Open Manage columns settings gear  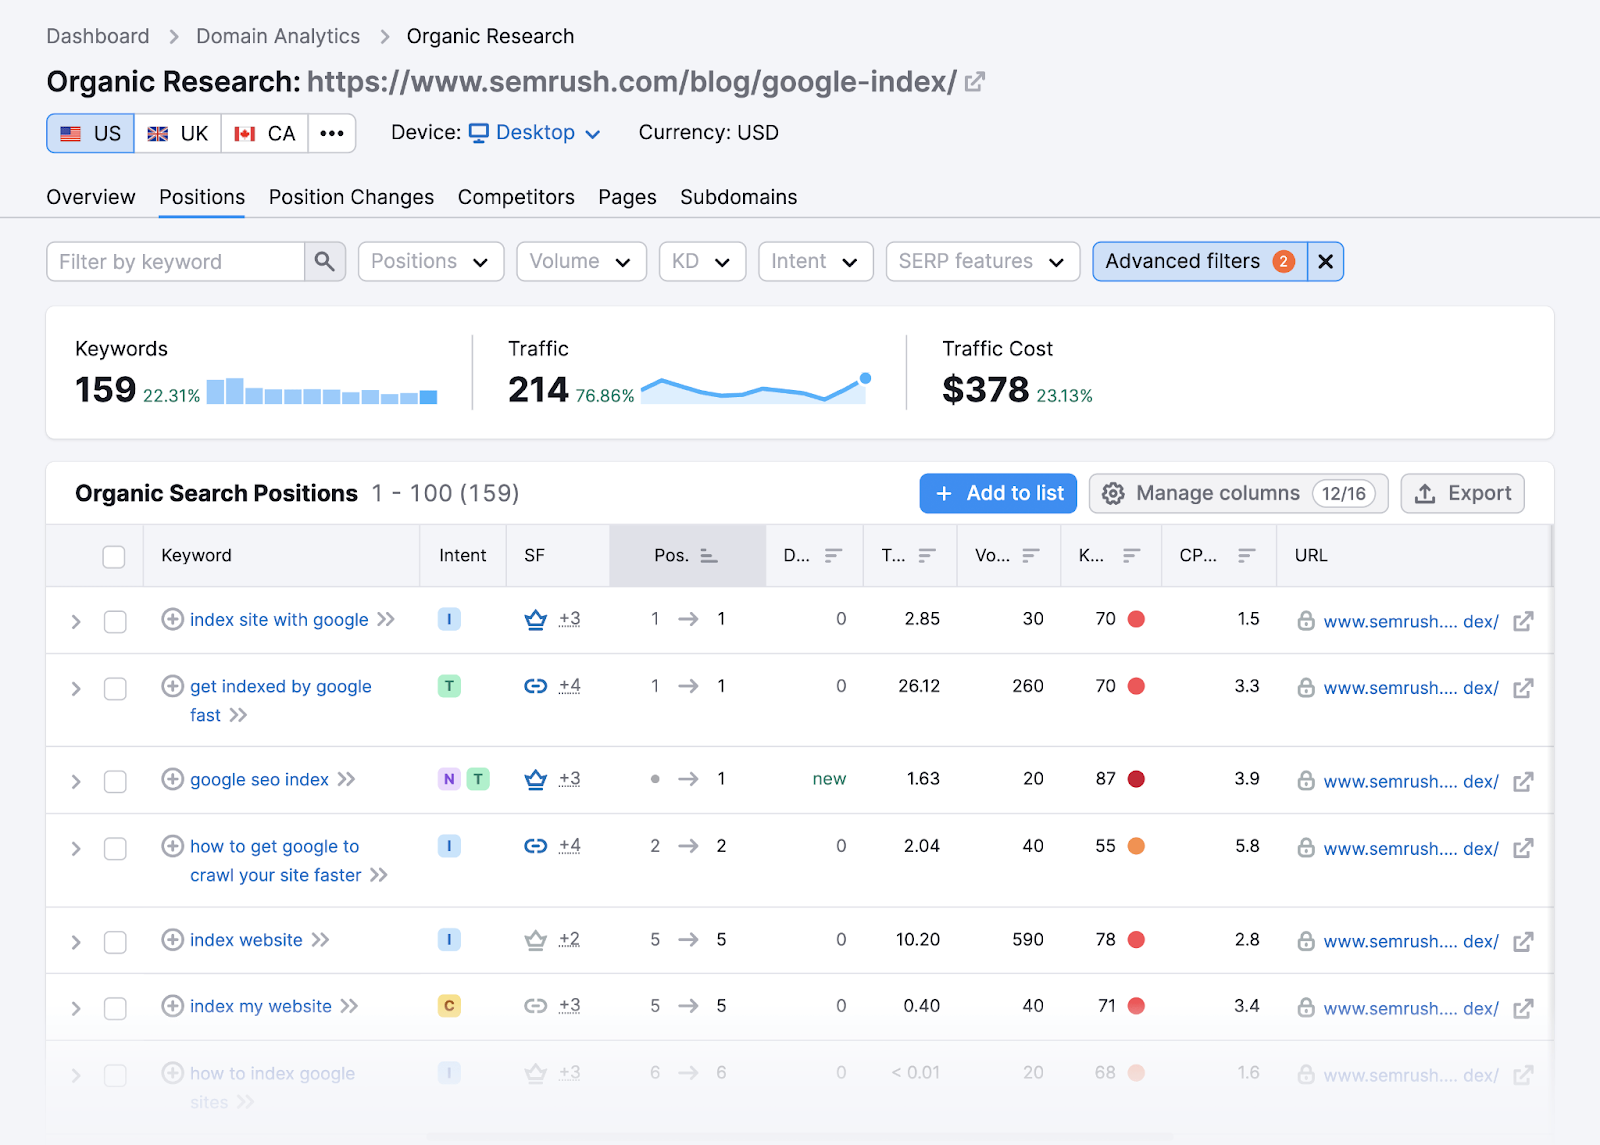tap(1113, 493)
